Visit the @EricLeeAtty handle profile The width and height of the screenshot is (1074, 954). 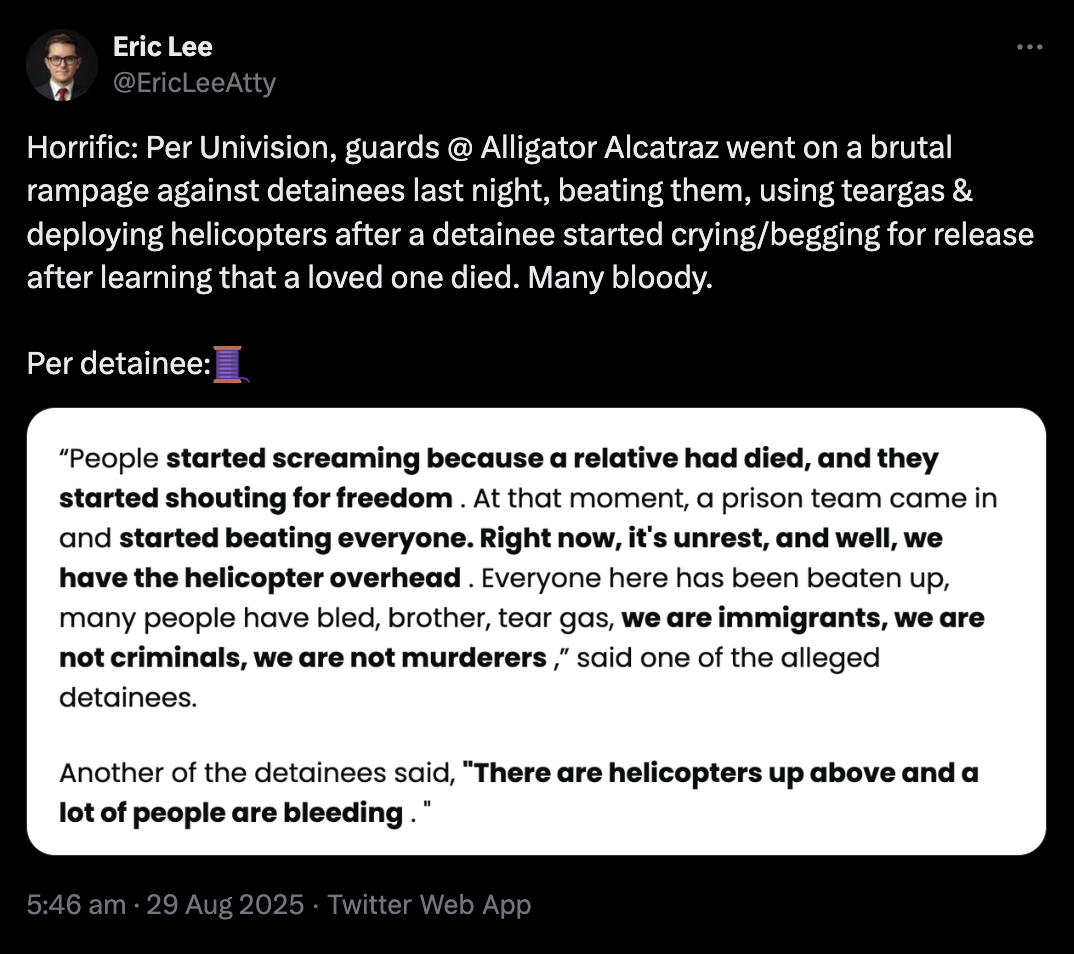(195, 83)
